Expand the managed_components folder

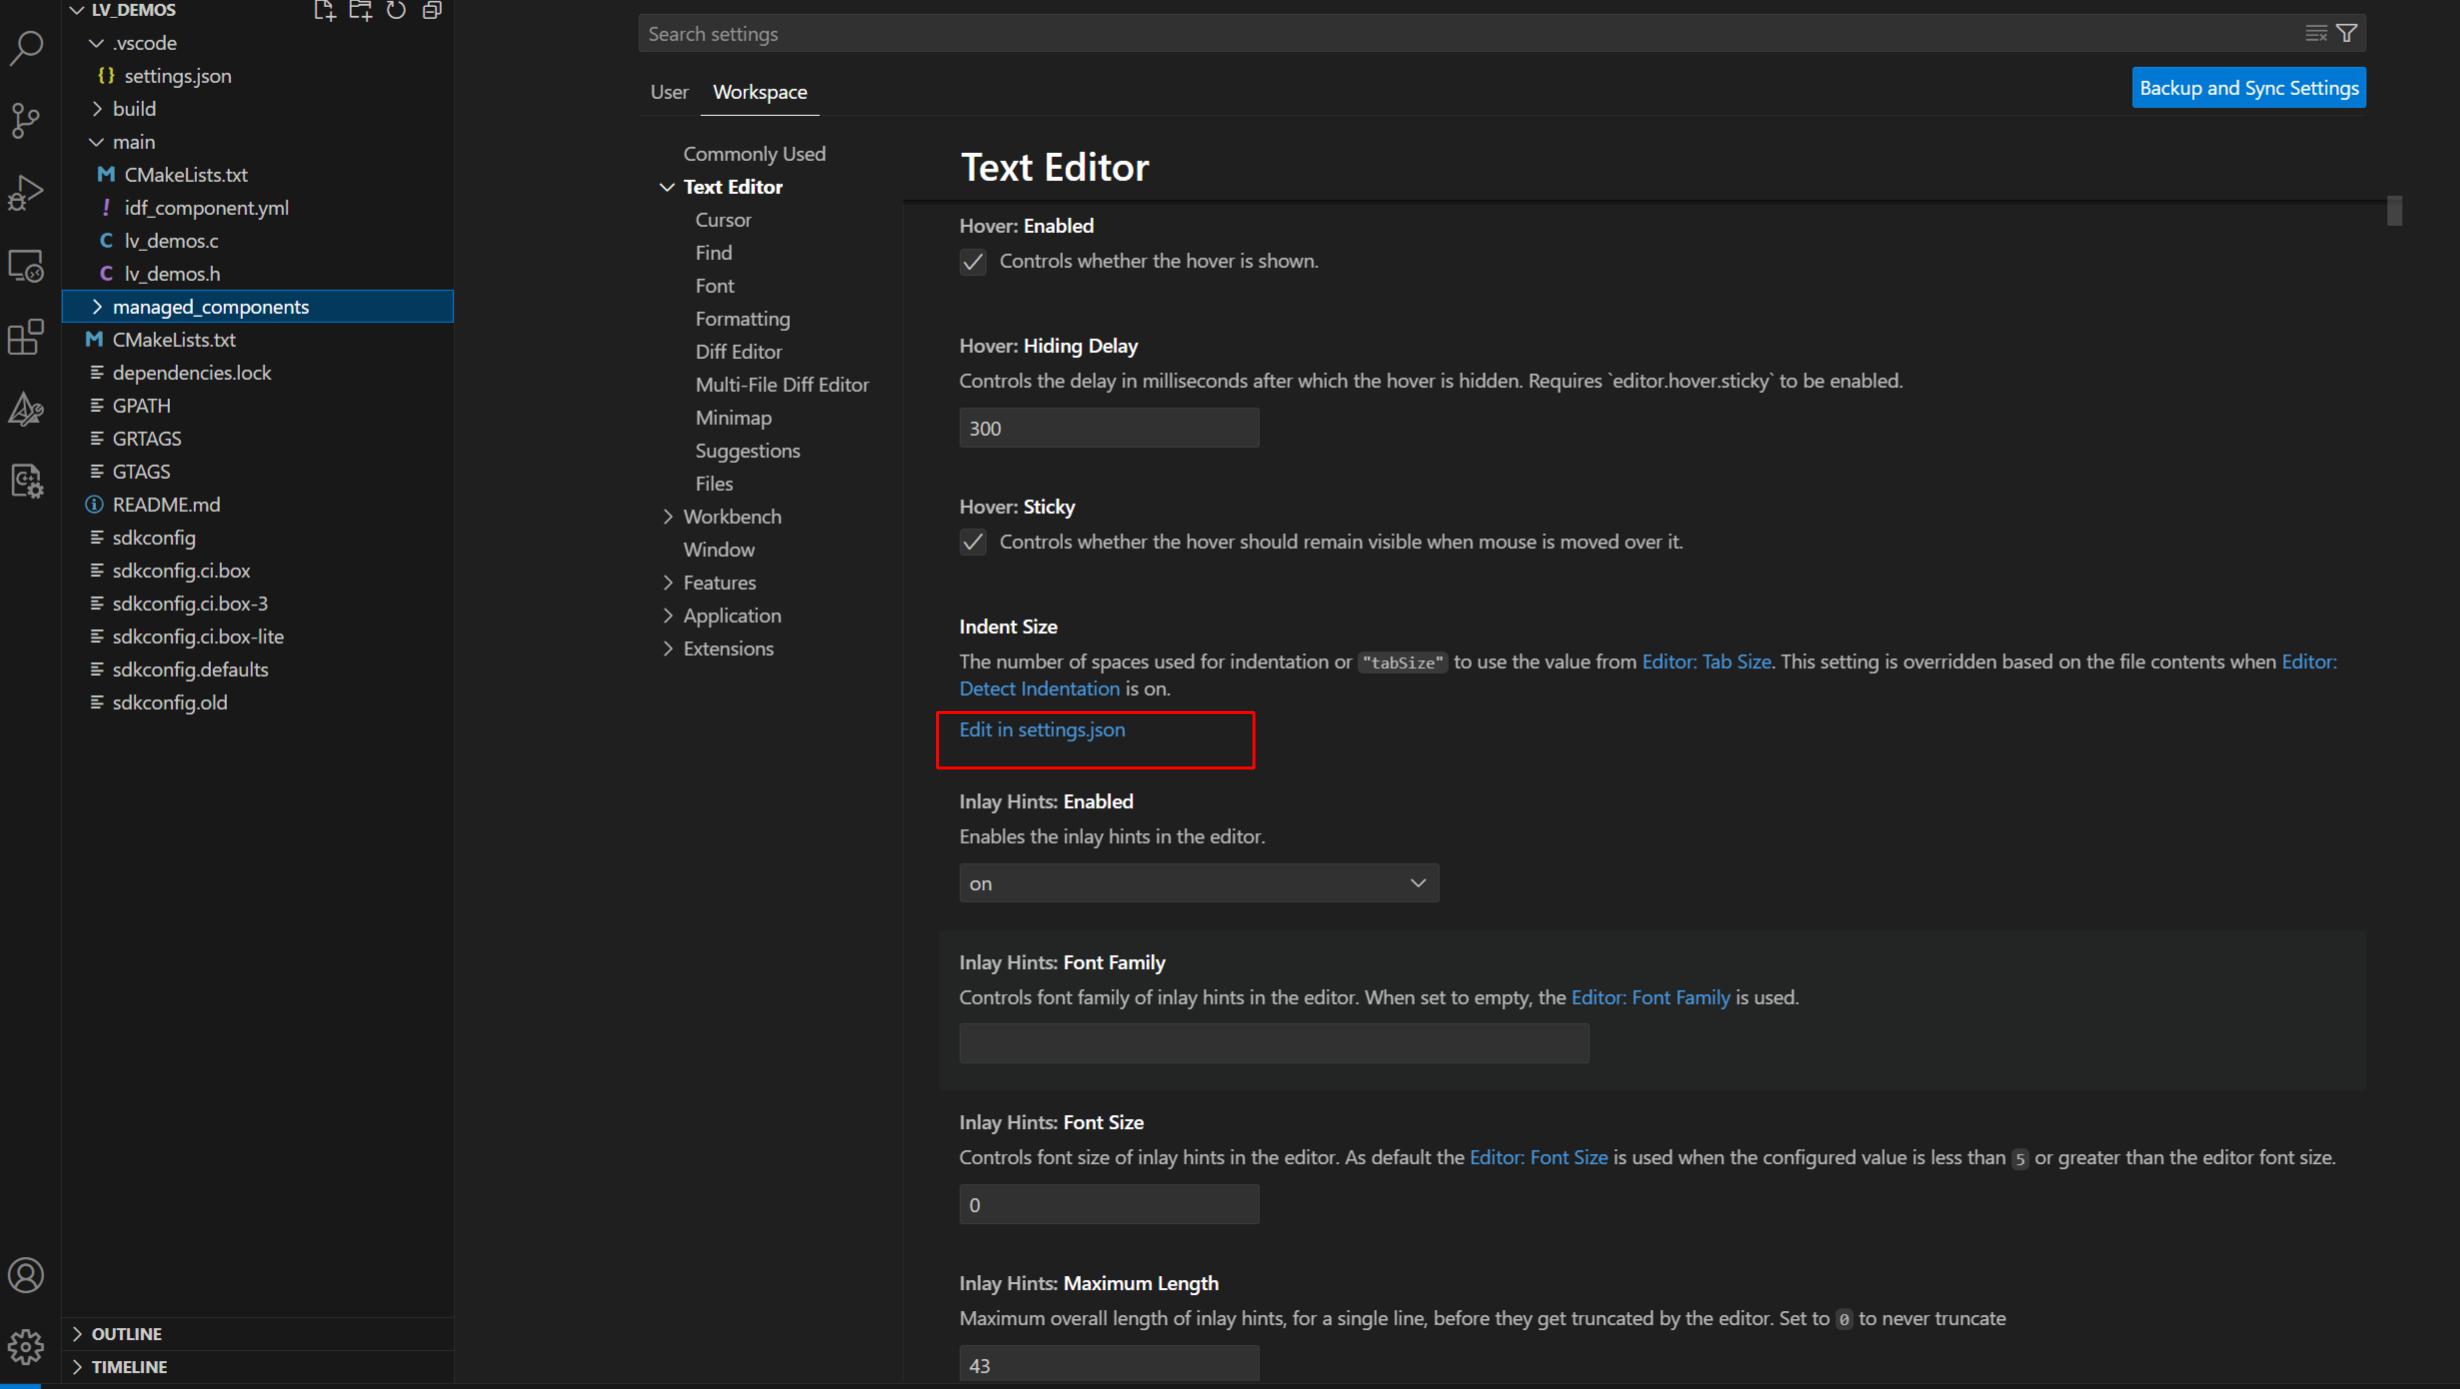click(210, 307)
